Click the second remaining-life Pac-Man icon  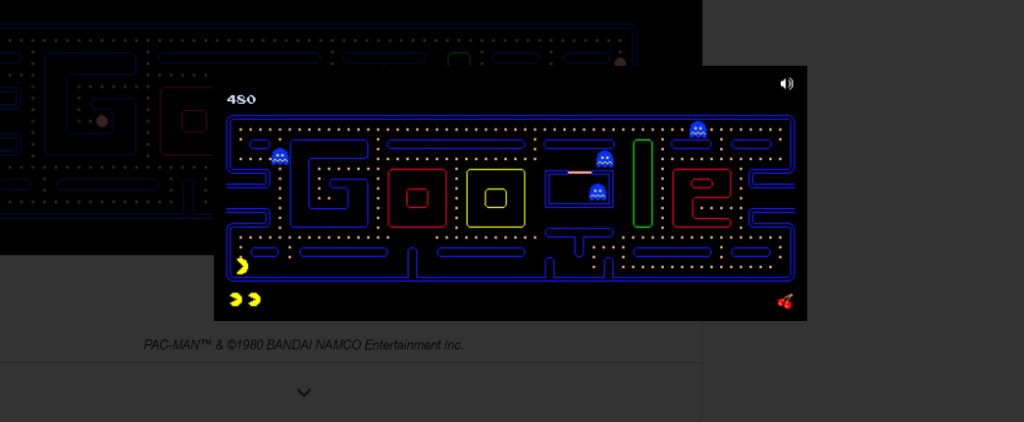click(254, 300)
